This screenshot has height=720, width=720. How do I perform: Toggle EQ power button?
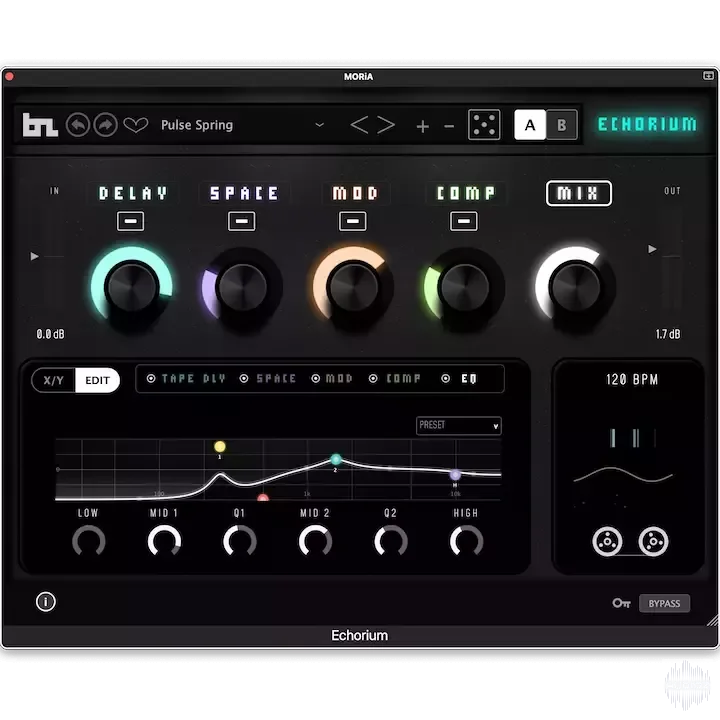pyautogui.click(x=445, y=378)
